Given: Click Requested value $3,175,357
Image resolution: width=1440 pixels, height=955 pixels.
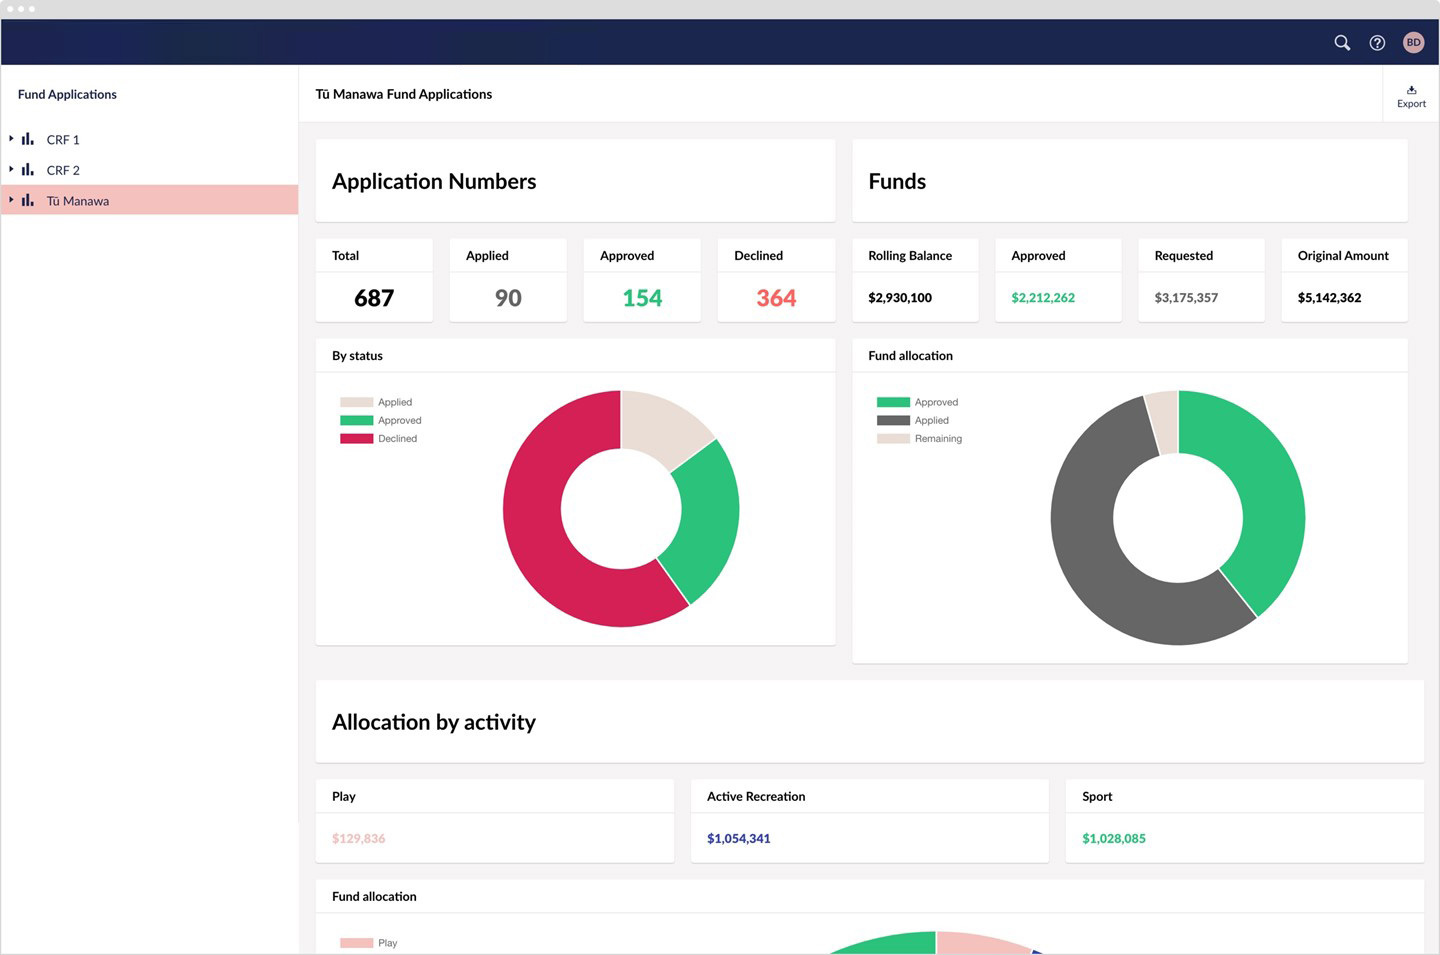Looking at the screenshot, I should (x=1186, y=298).
